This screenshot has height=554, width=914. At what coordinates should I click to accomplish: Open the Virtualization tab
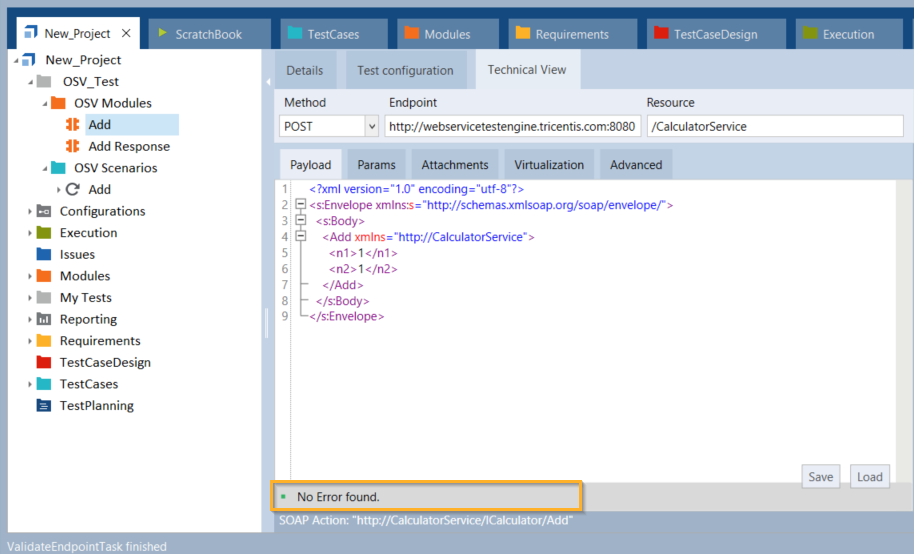(551, 165)
